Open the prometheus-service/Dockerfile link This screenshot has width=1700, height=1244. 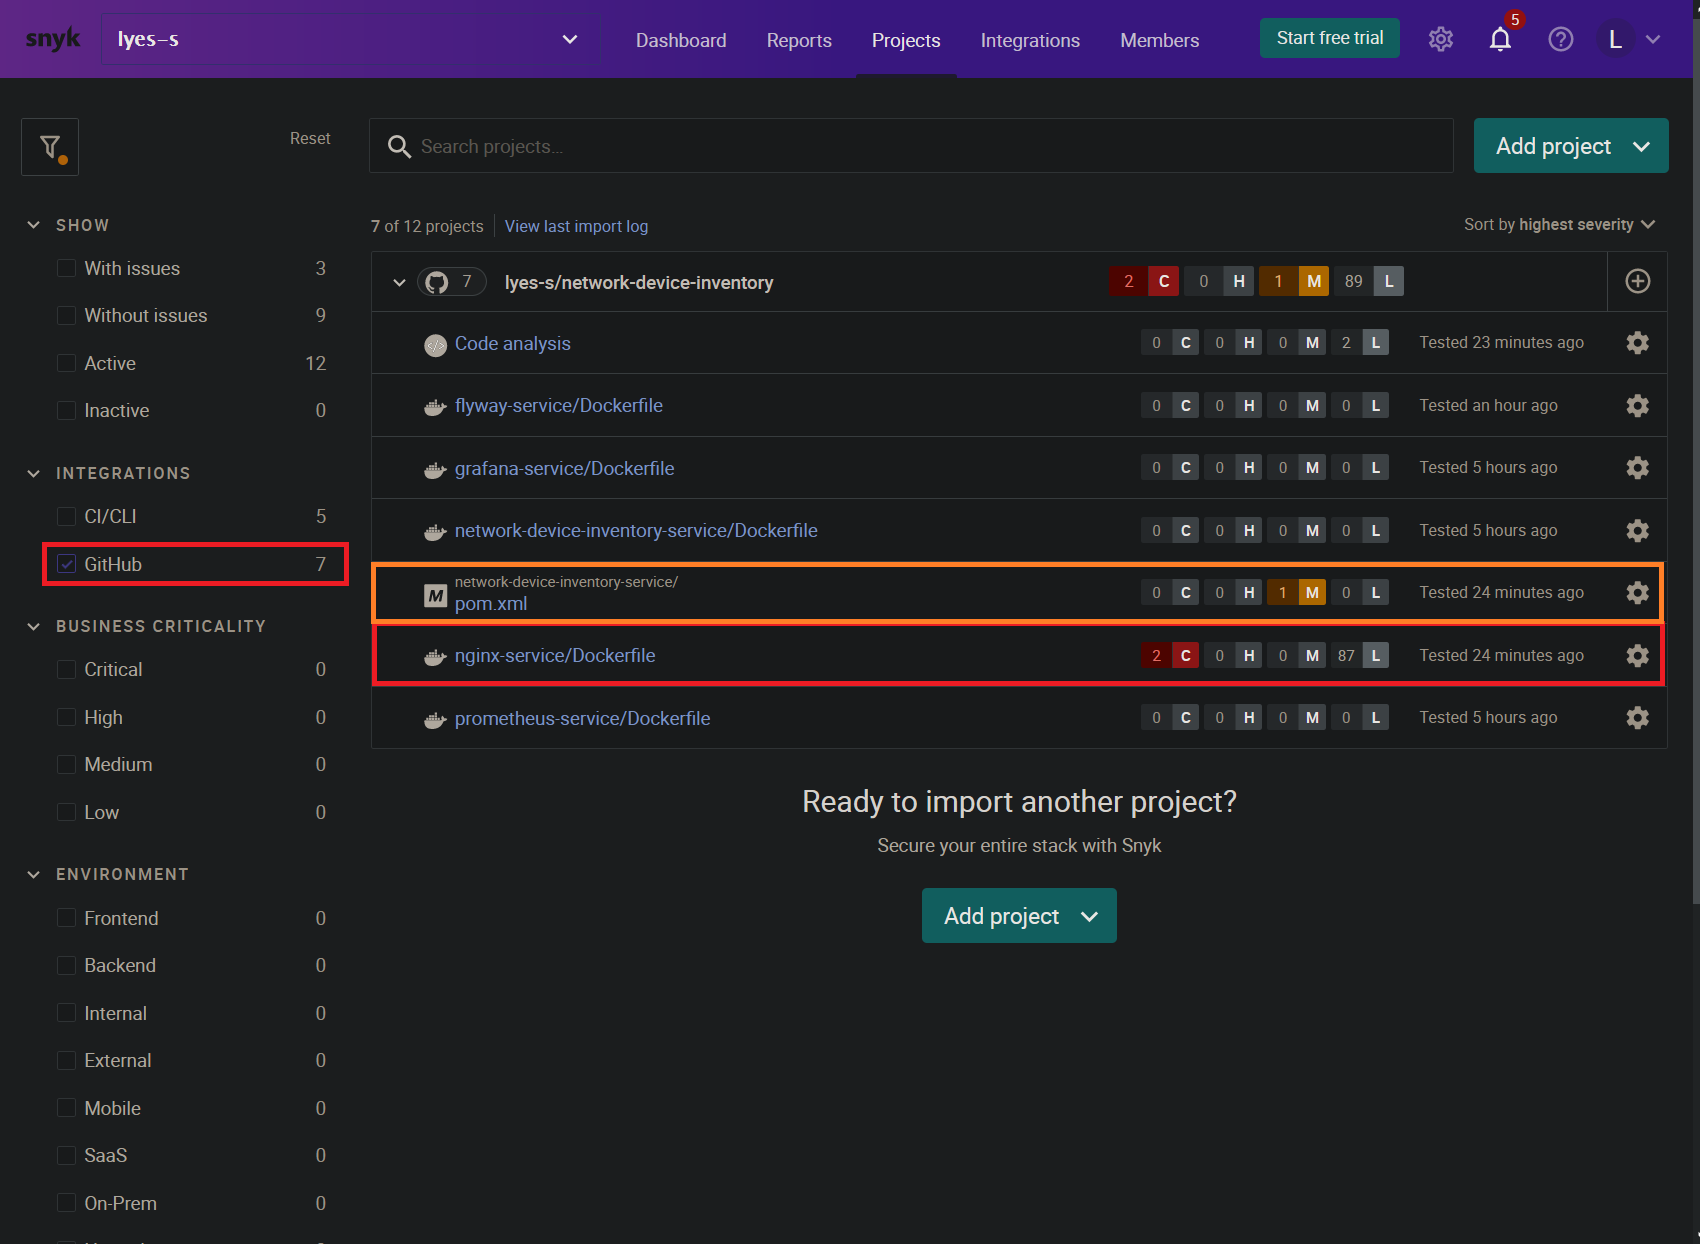click(x=582, y=718)
